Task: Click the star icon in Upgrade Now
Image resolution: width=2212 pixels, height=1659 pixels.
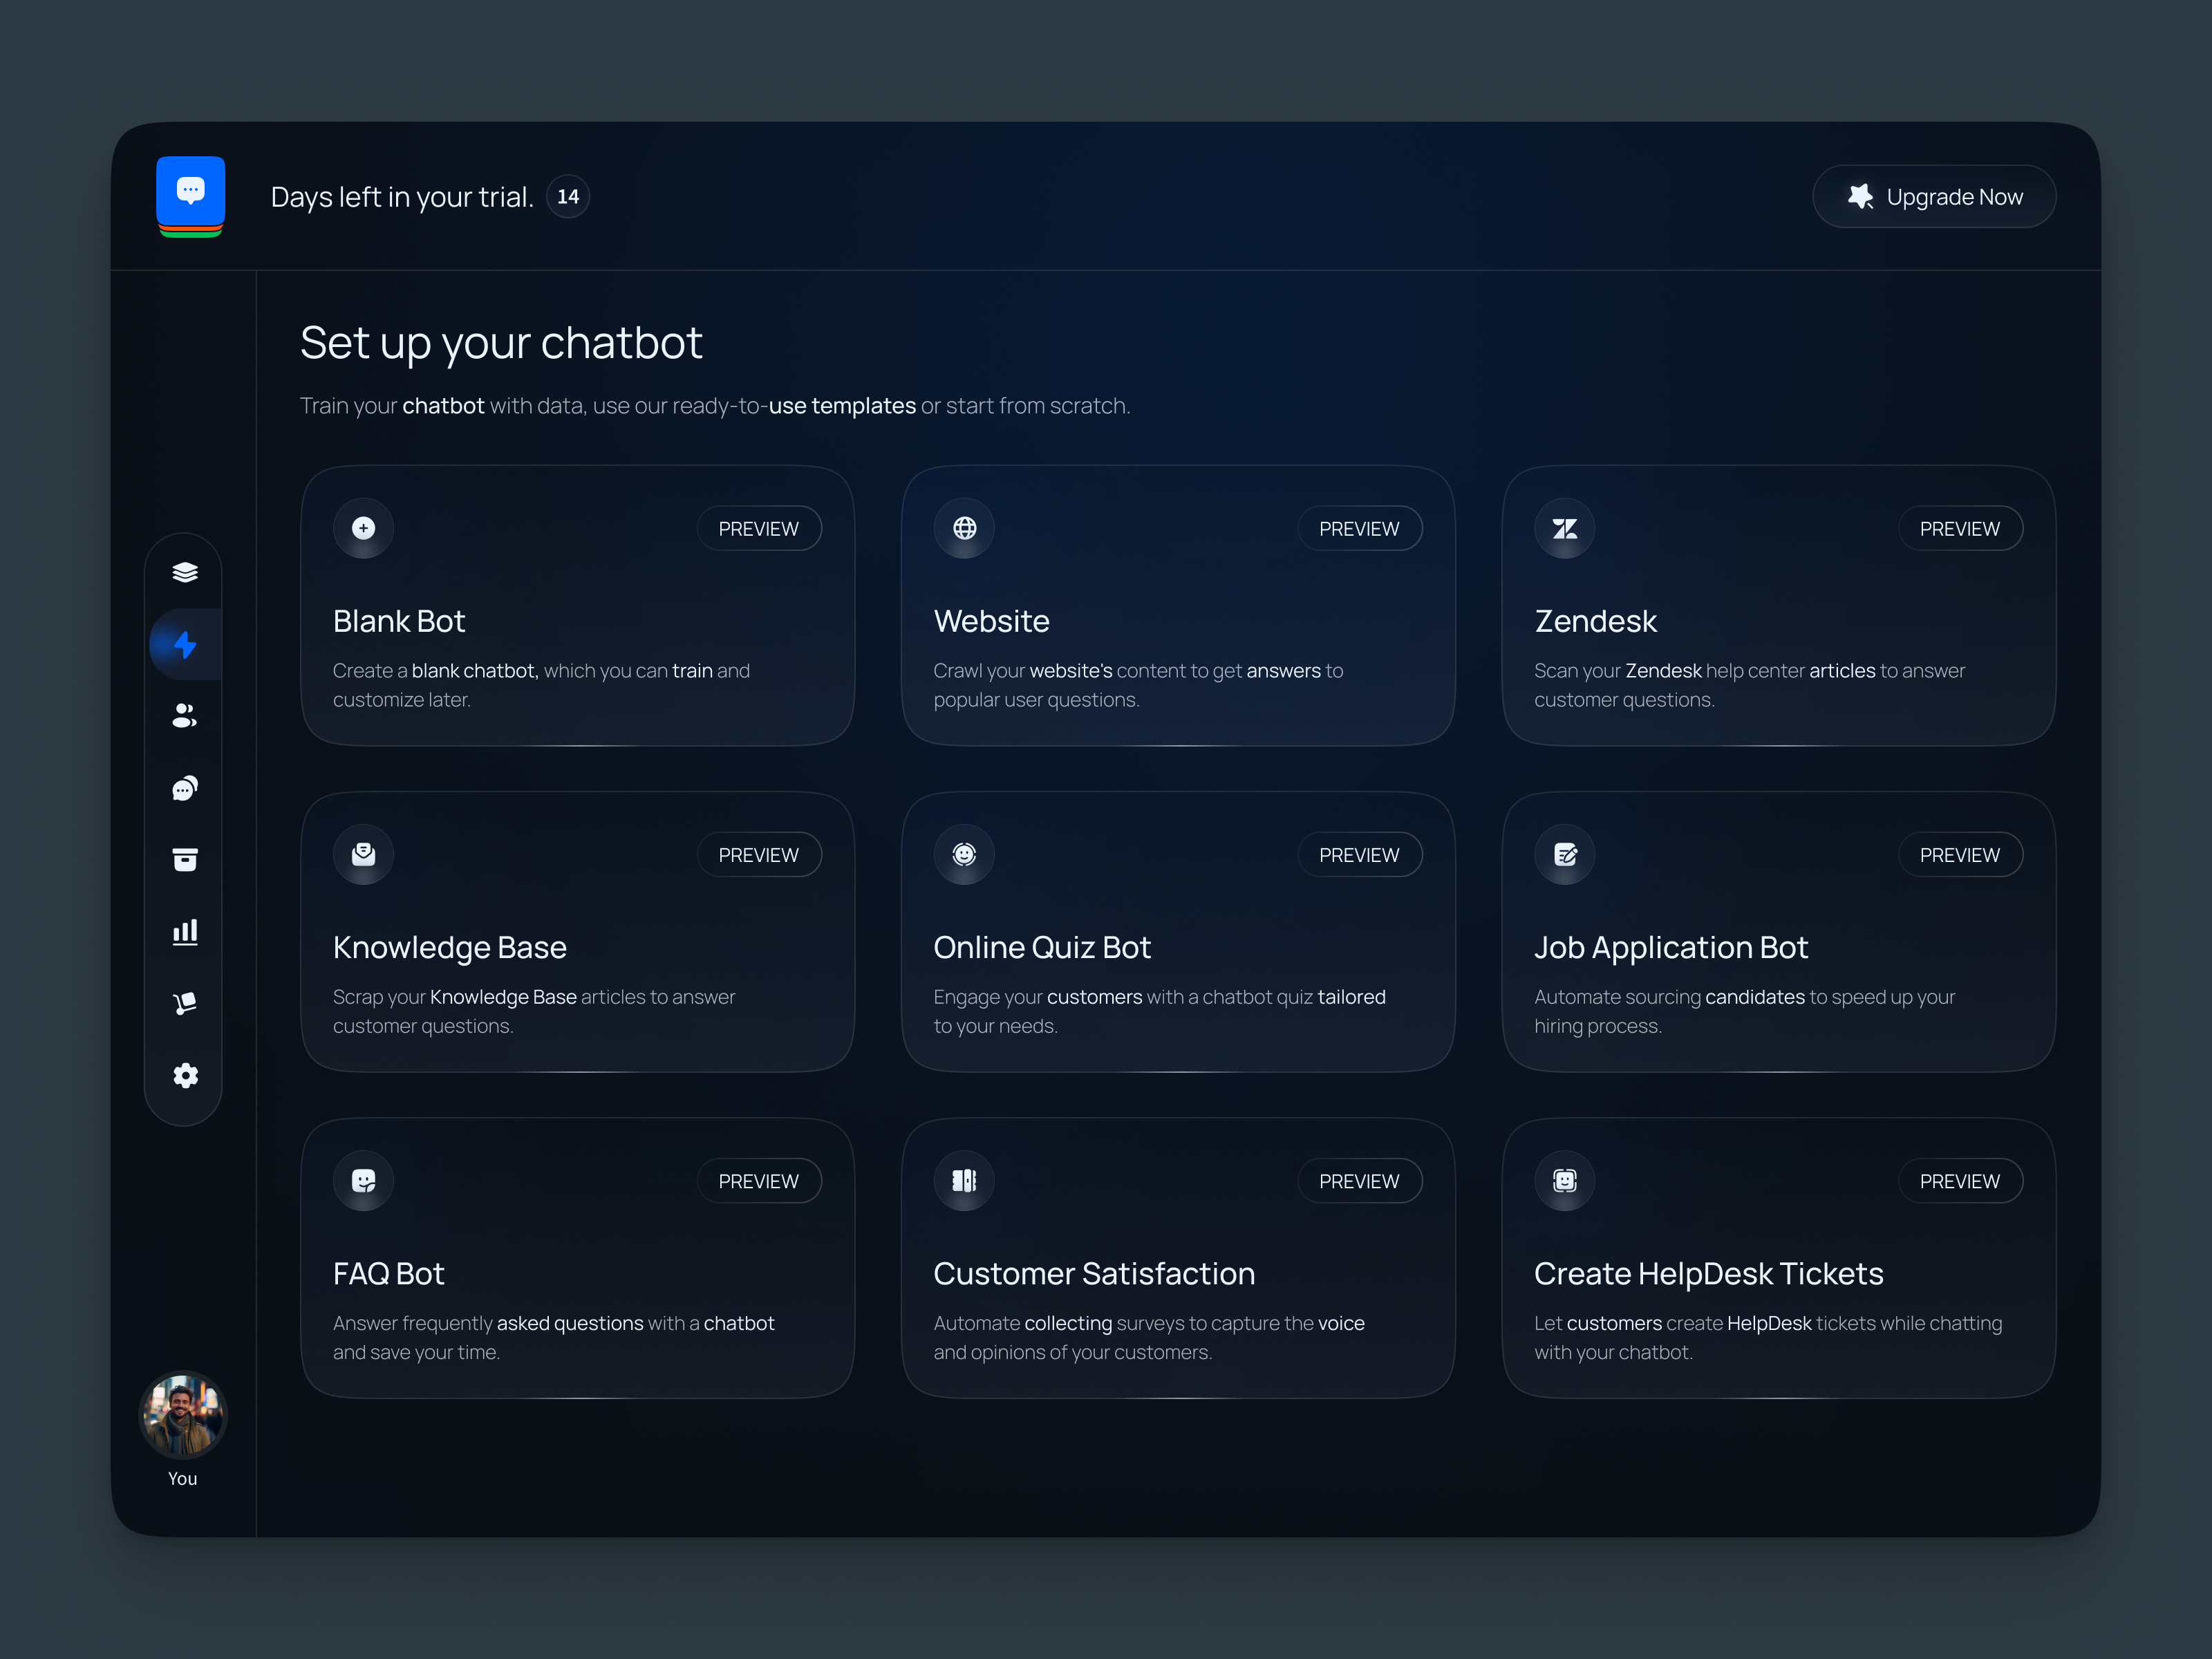Action: [1860, 196]
